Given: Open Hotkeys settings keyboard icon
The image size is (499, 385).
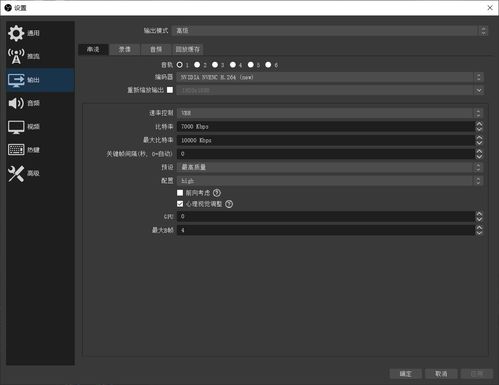Looking at the screenshot, I should tap(16, 150).
